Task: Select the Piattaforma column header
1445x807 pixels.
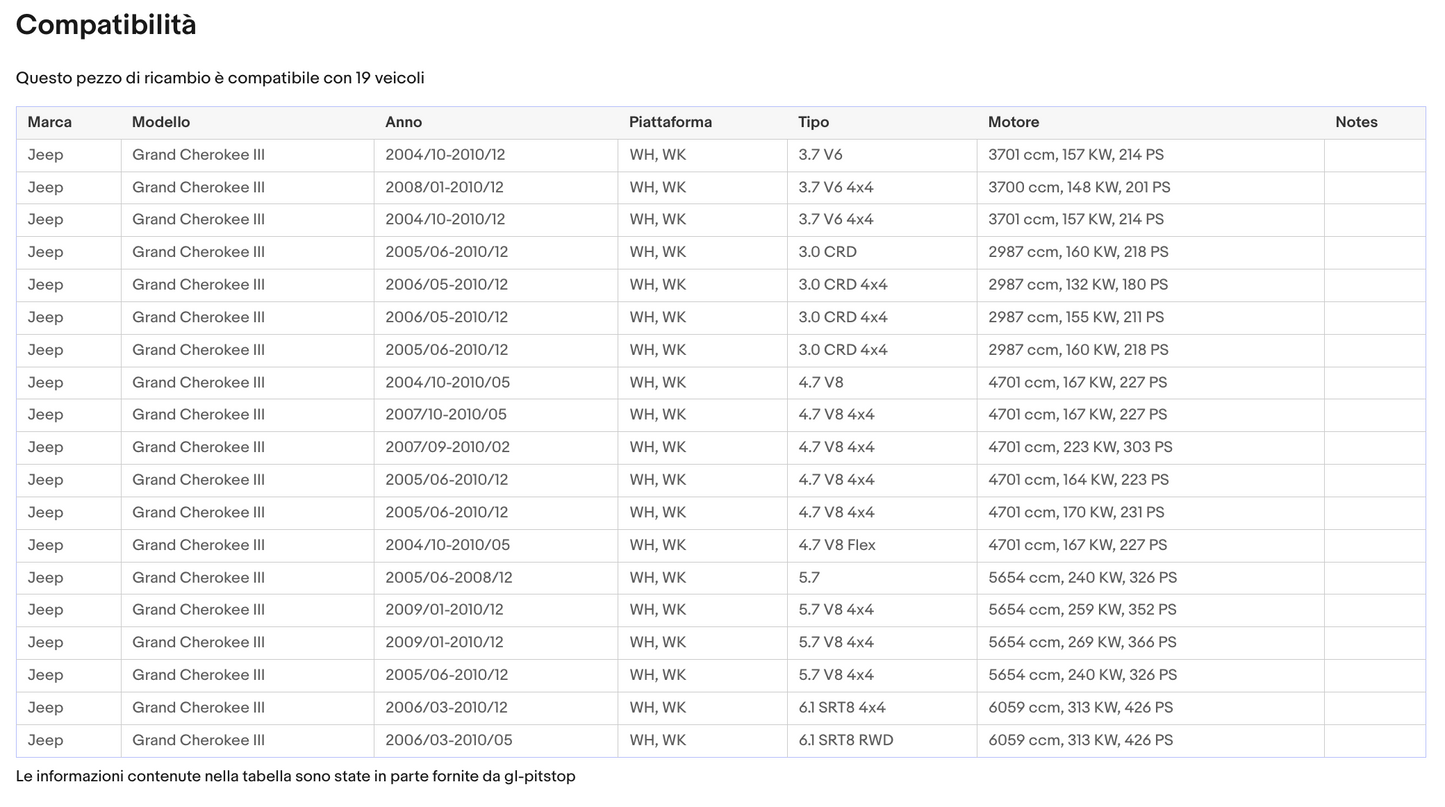Action: 670,122
